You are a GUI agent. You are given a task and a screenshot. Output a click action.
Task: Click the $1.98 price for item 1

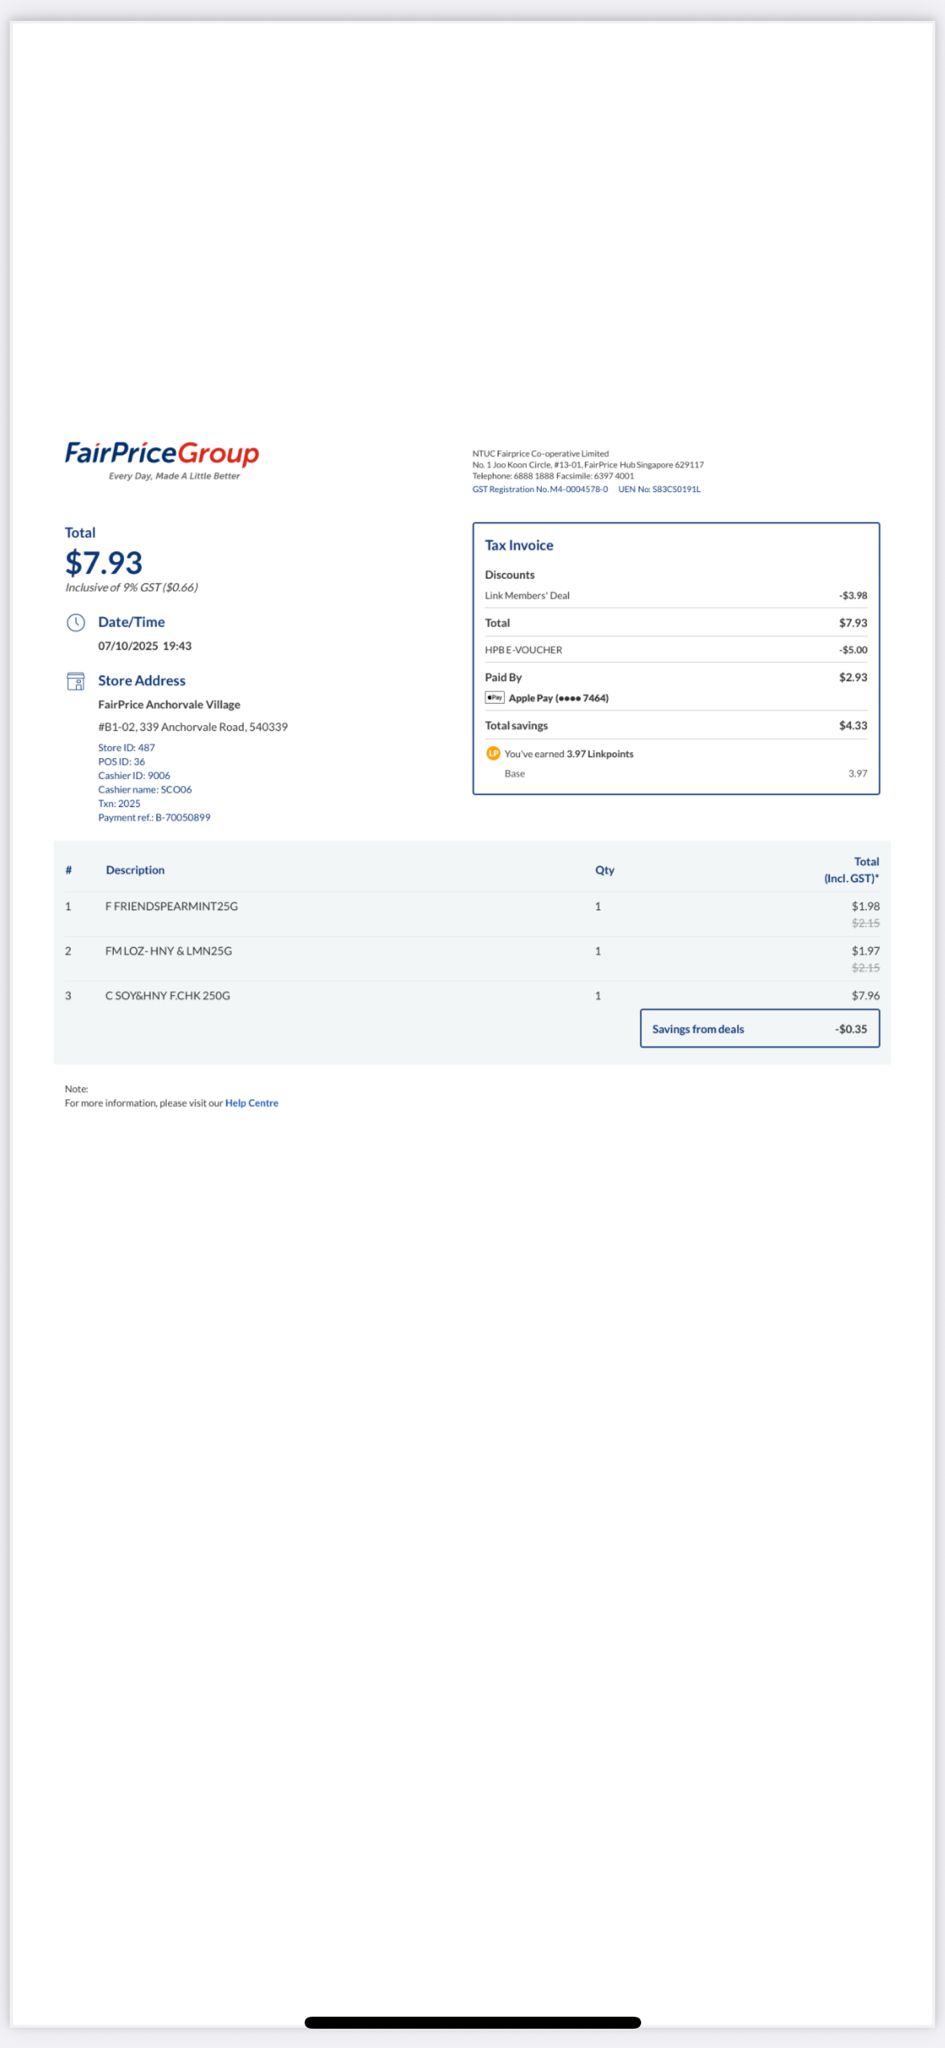pos(866,906)
